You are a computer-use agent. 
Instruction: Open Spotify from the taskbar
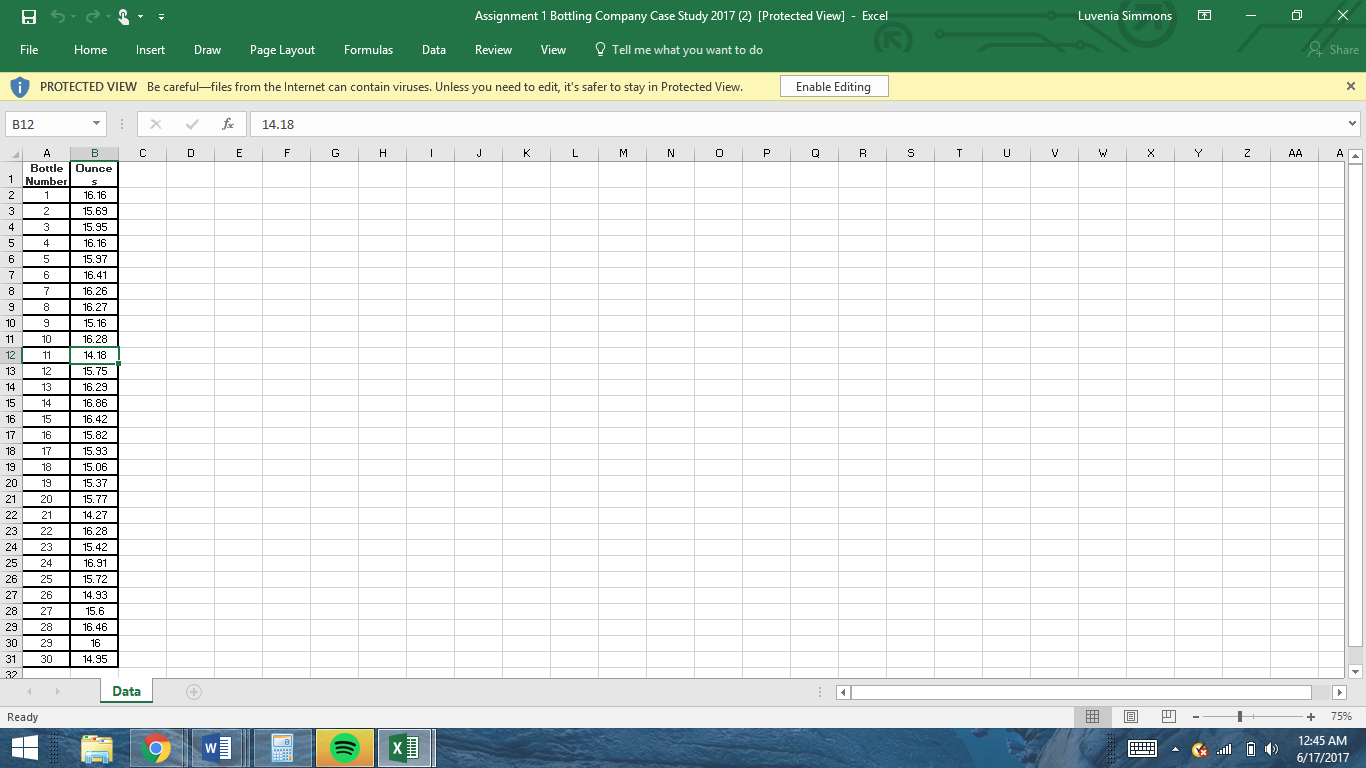tap(344, 748)
